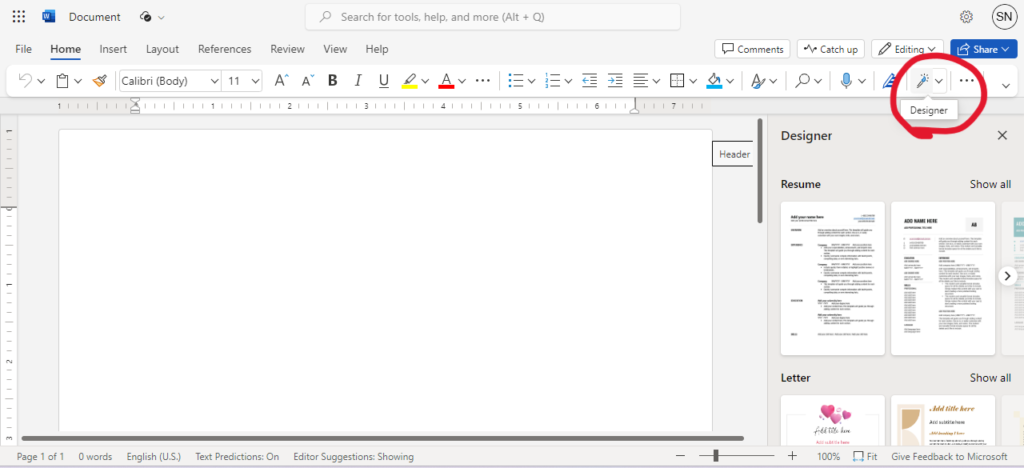Toggle Underline formatting
The width and height of the screenshot is (1024, 468).
tap(383, 81)
